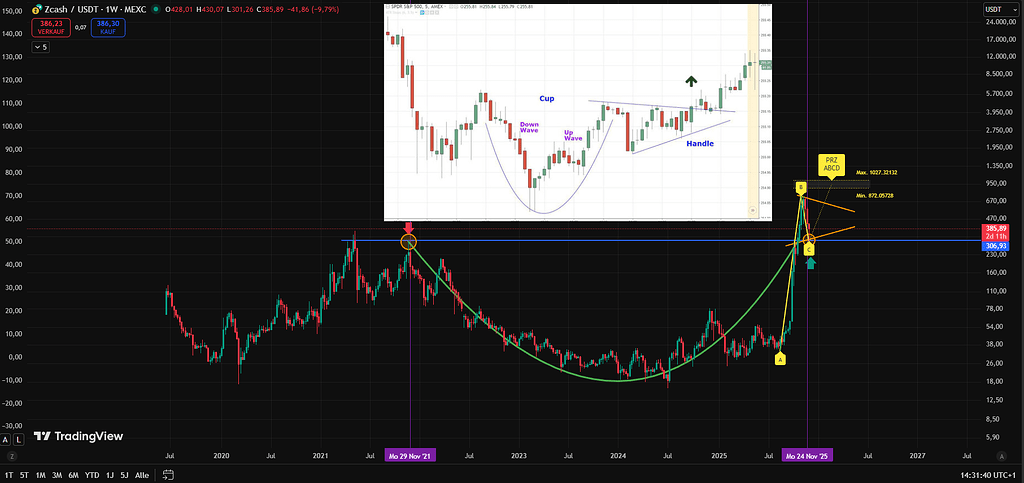Open the go-to-date calendar icon
Viewport: 1024px width, 483px height.
[x=169, y=475]
